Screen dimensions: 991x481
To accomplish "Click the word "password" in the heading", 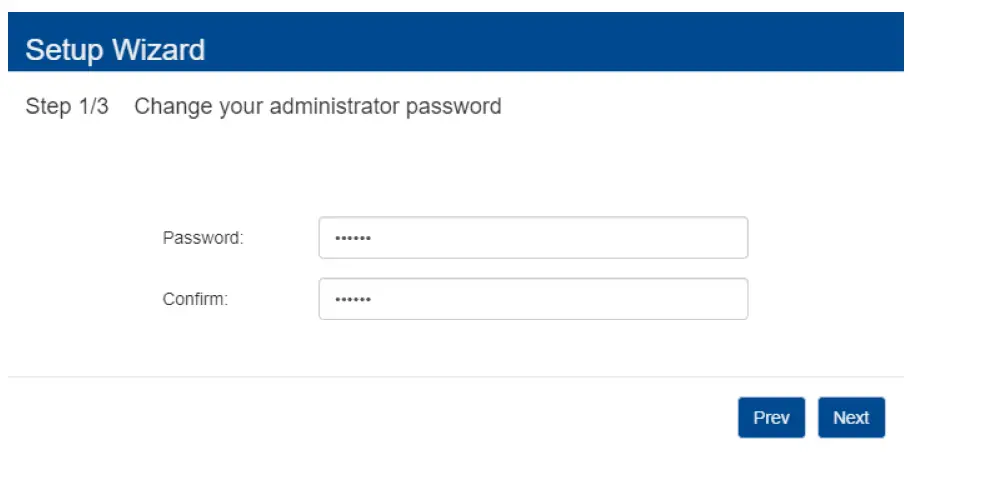I will [x=453, y=106].
